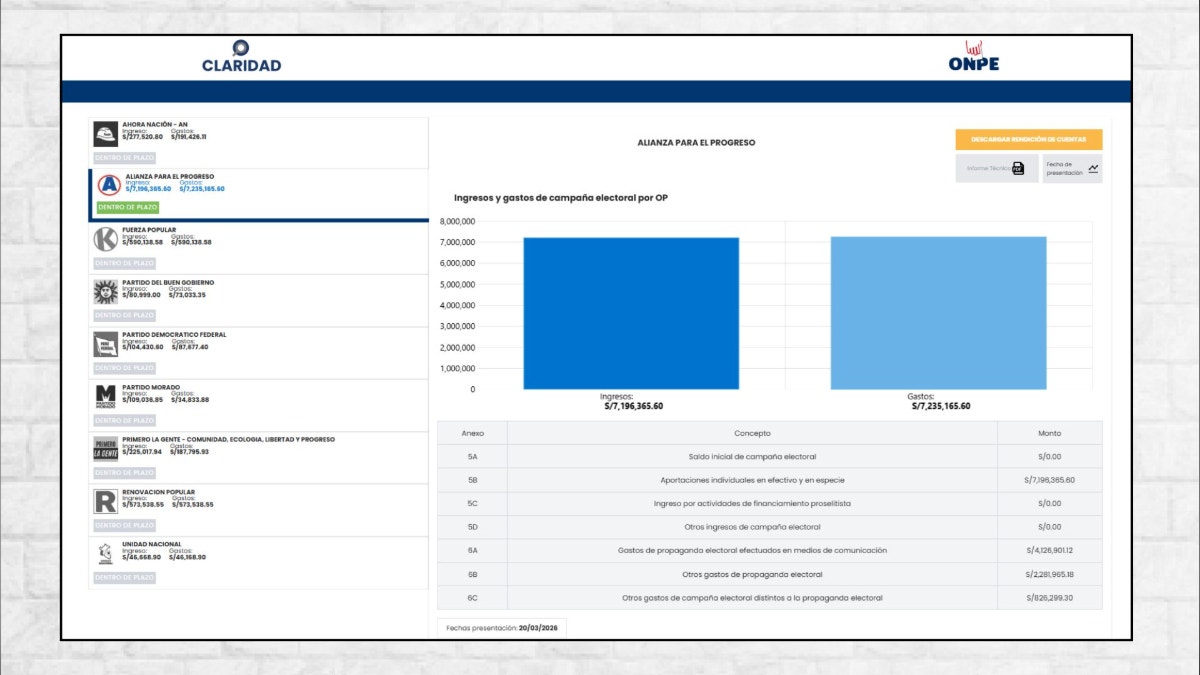Select AHORA NACIÓN - AN party name
1200x675 pixels.
[155, 124]
